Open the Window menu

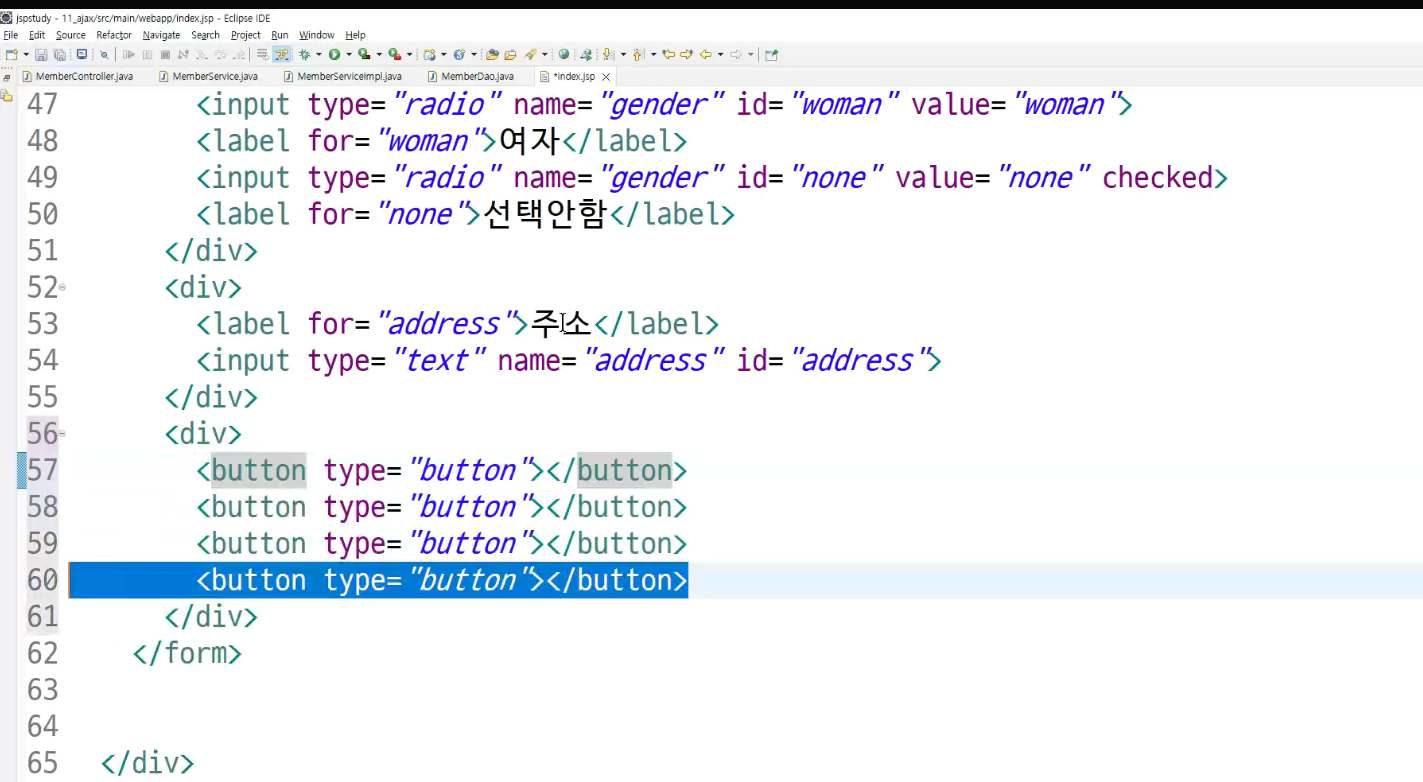317,35
